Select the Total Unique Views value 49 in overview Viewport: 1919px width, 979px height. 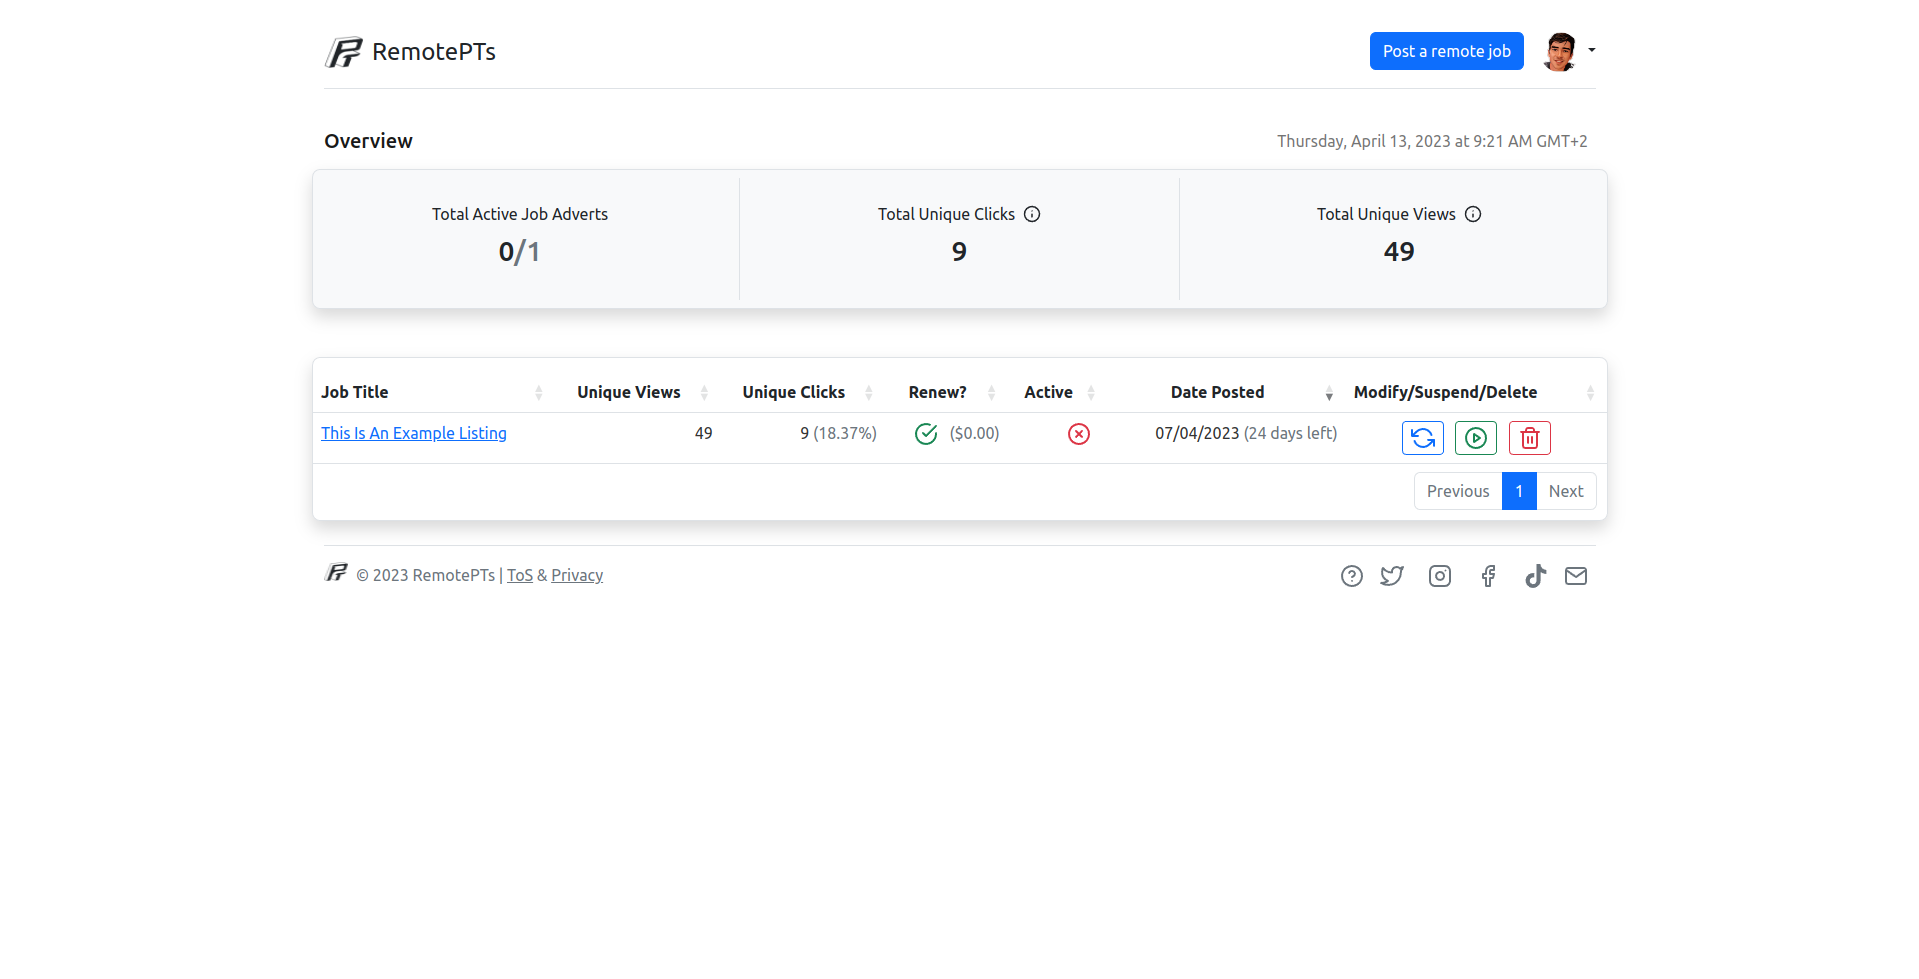click(x=1399, y=252)
